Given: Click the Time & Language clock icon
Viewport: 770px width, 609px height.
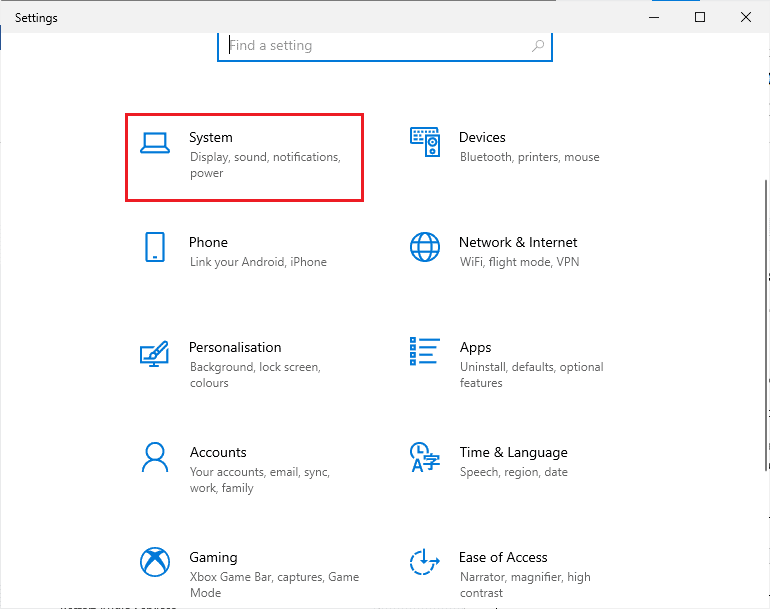Looking at the screenshot, I should [x=425, y=457].
